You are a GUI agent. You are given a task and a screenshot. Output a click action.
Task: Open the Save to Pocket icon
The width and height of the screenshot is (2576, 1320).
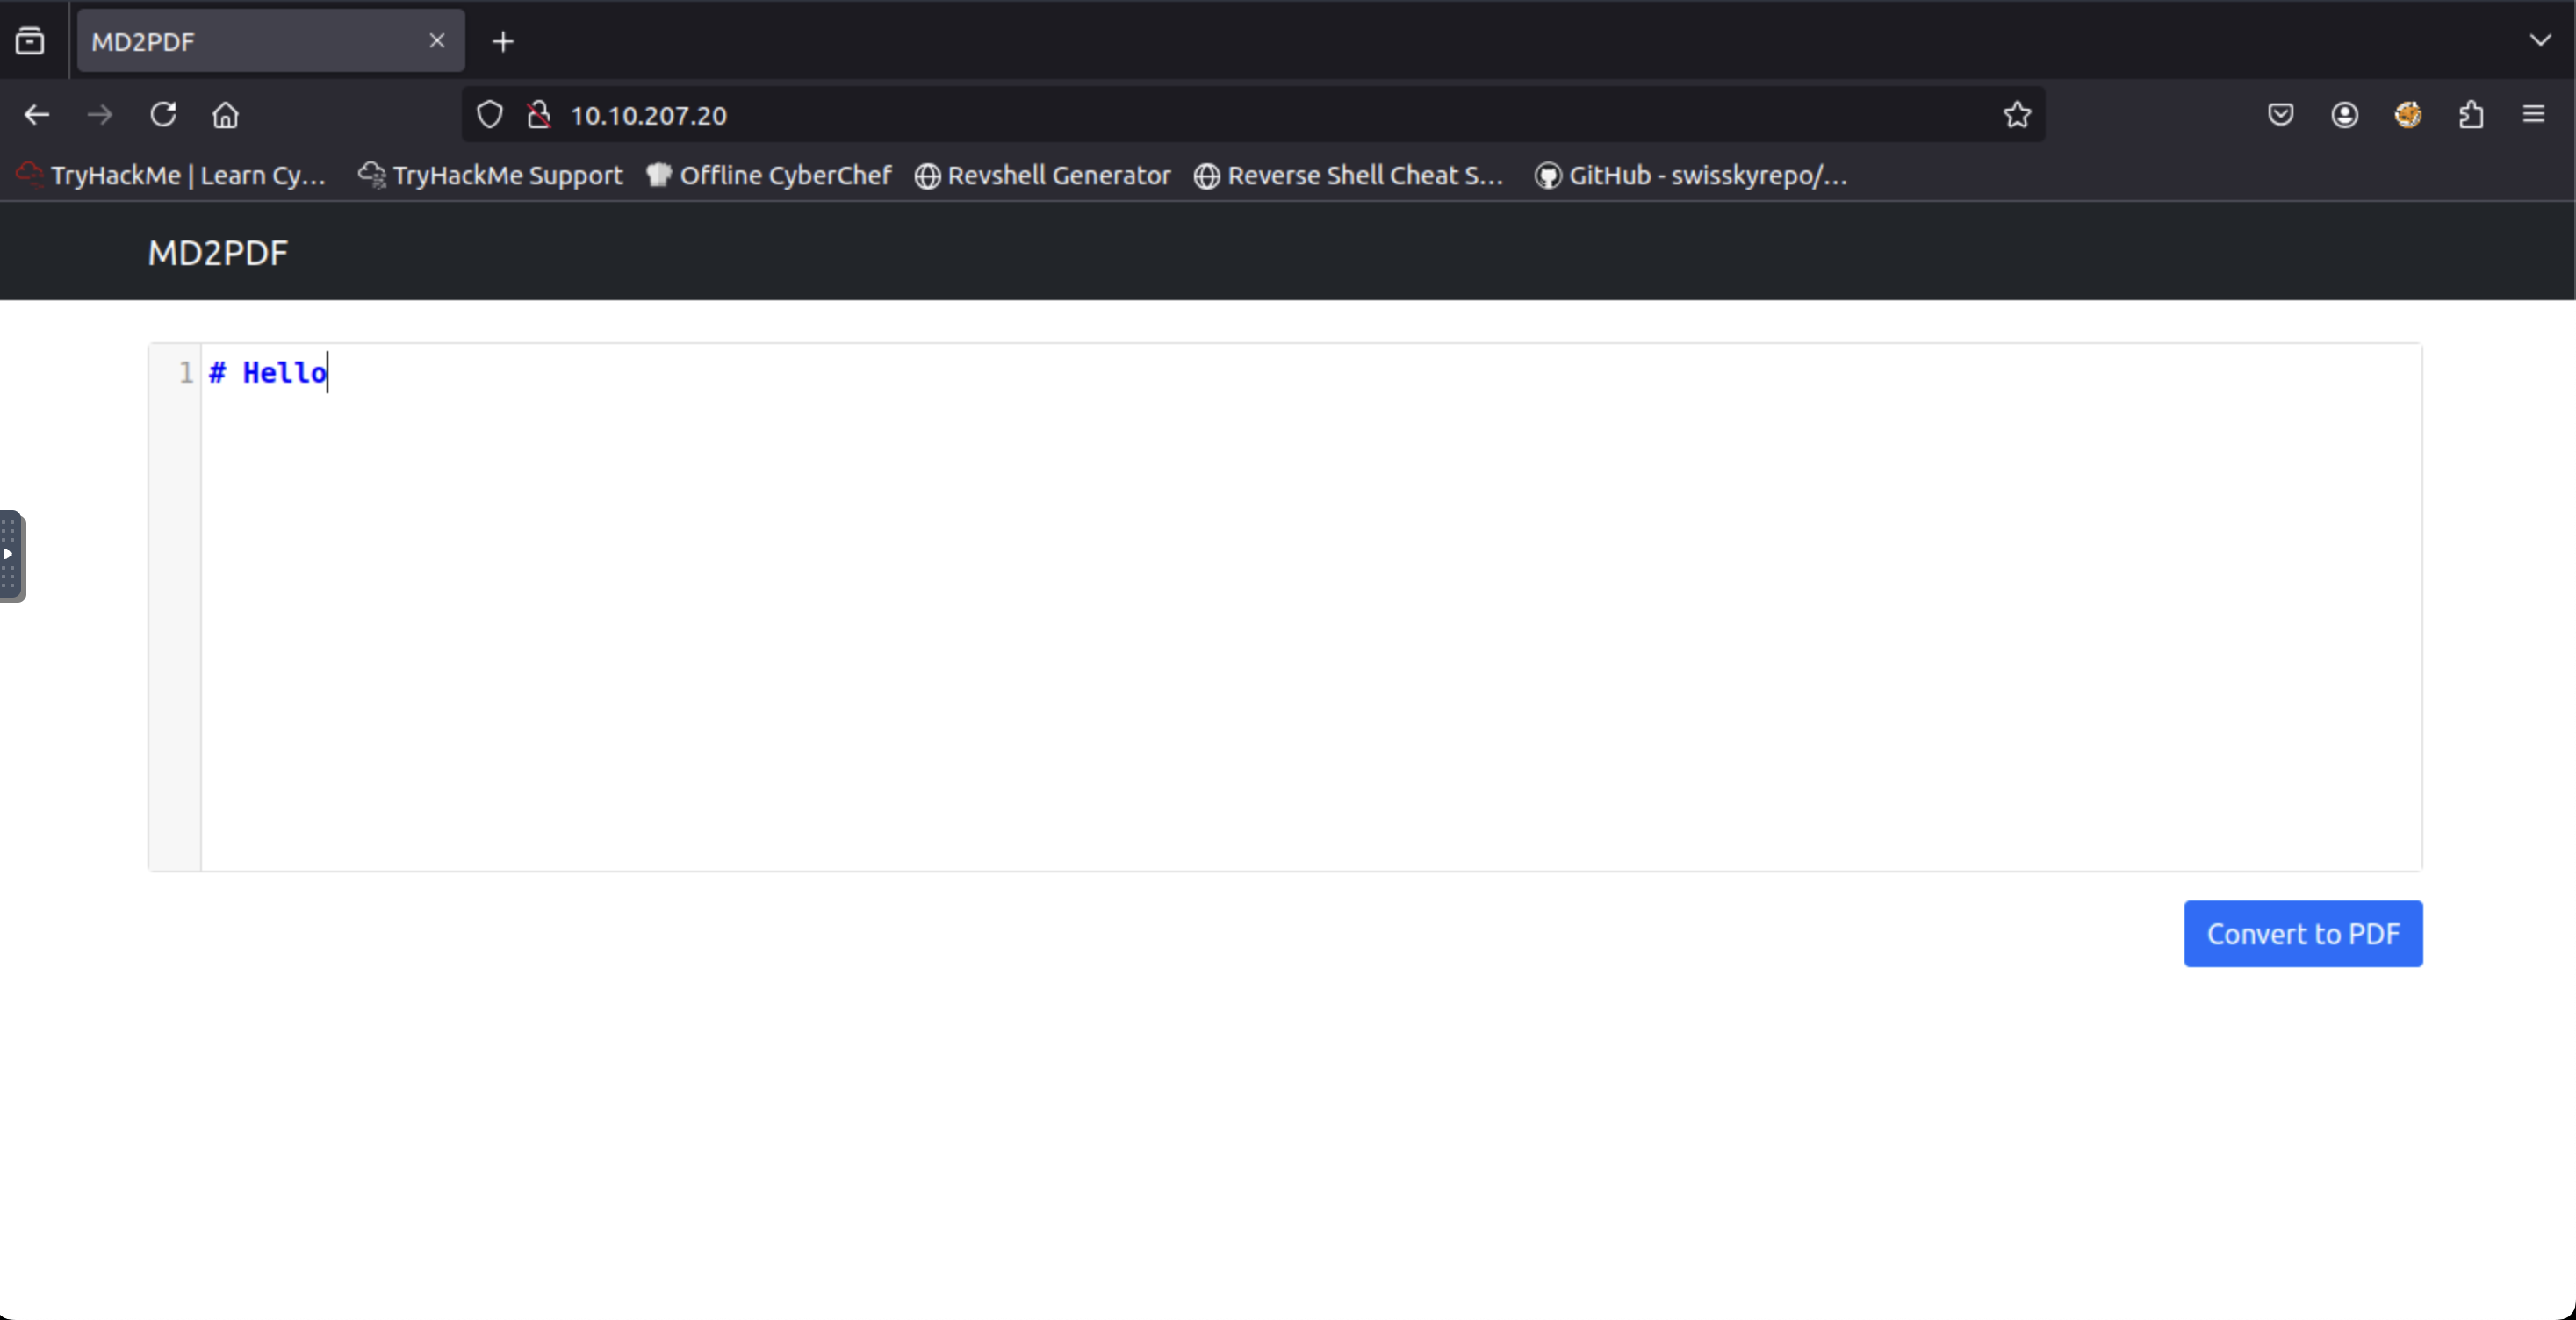(x=2280, y=115)
